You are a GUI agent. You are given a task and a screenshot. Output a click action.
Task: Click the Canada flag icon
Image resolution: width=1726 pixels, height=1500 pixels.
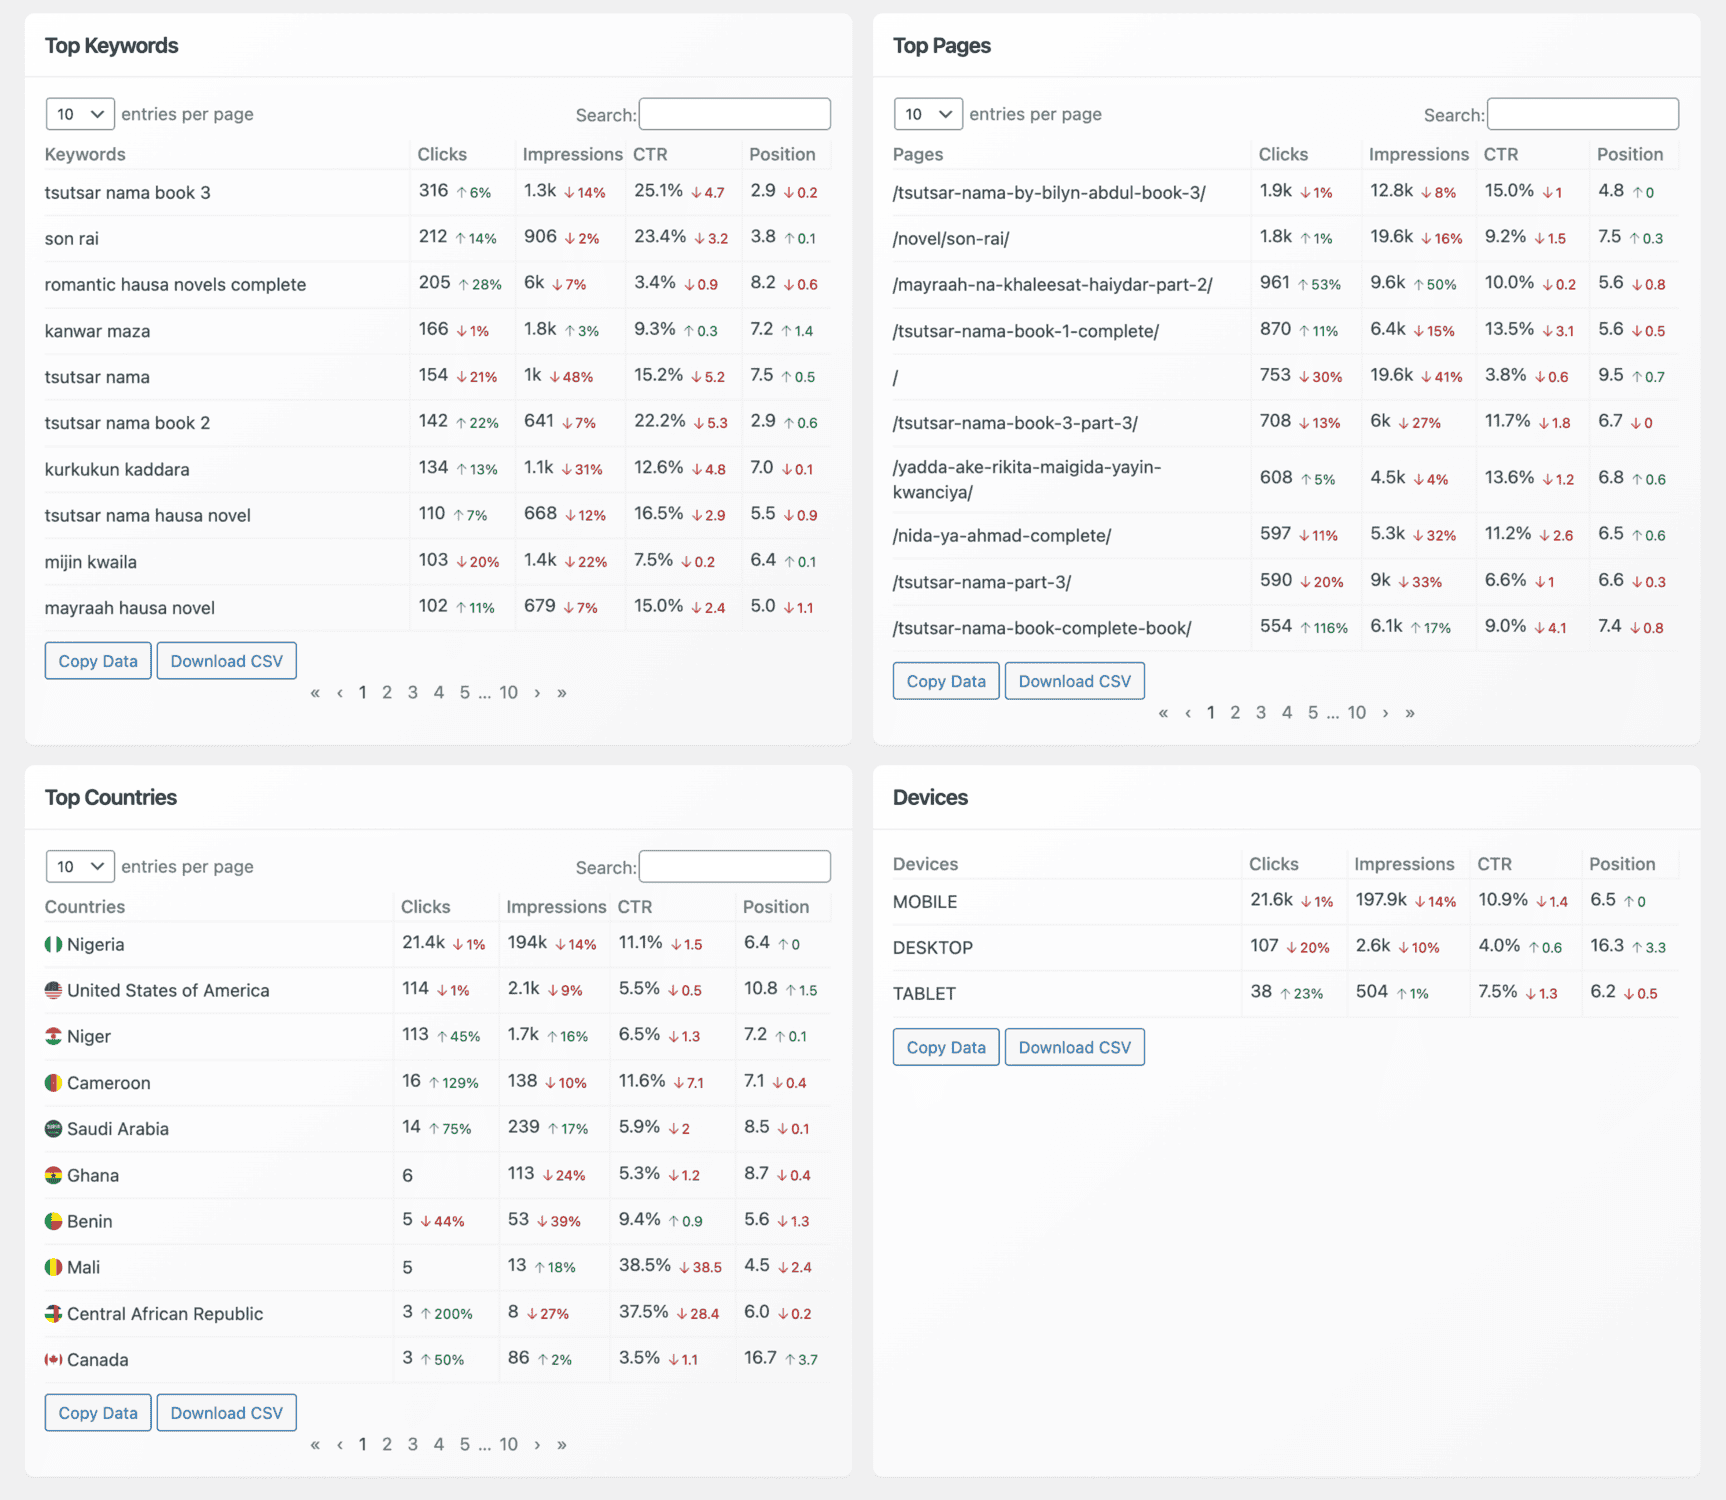(x=54, y=1359)
